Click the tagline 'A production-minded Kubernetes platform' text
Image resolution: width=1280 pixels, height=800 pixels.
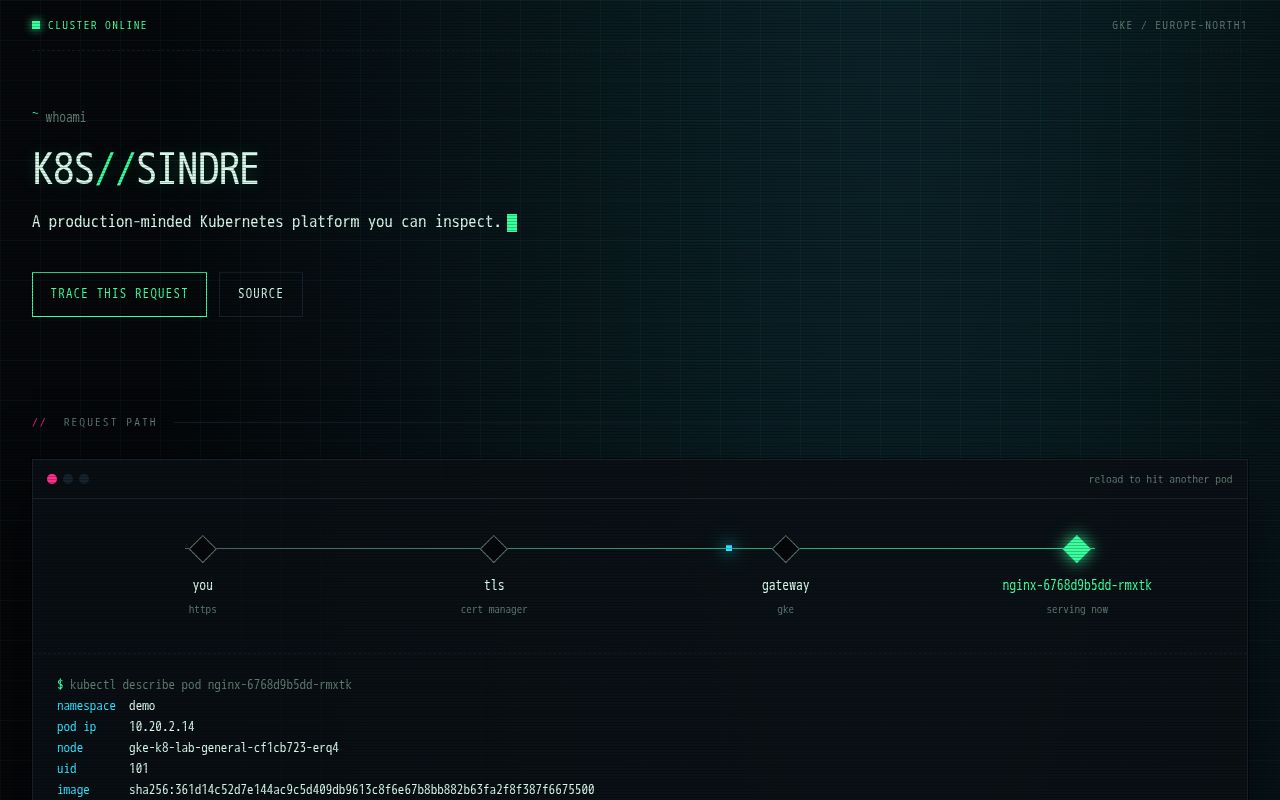(267, 222)
